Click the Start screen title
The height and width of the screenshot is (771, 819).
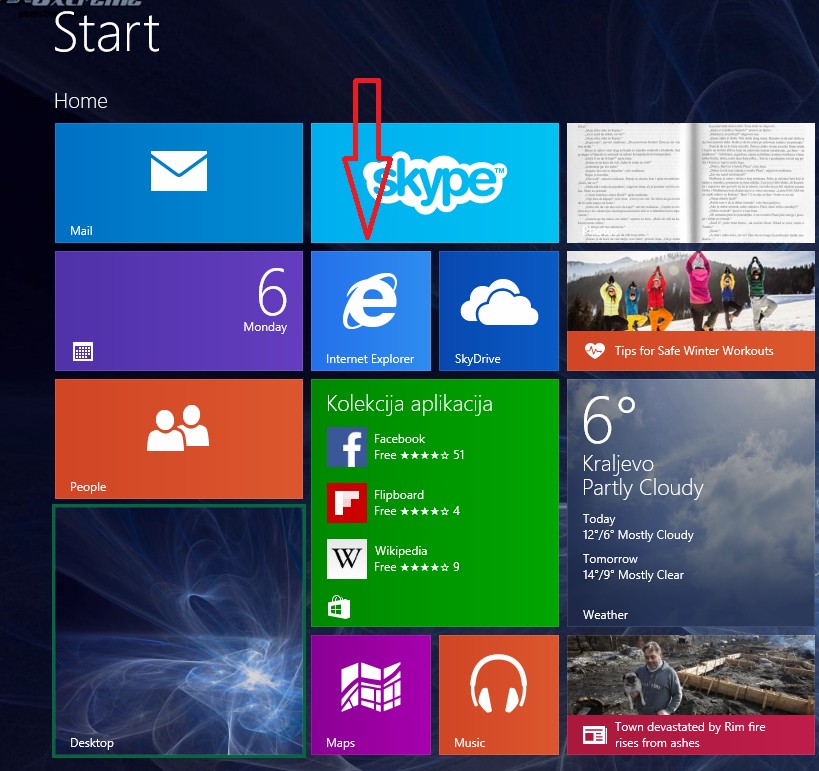point(107,33)
